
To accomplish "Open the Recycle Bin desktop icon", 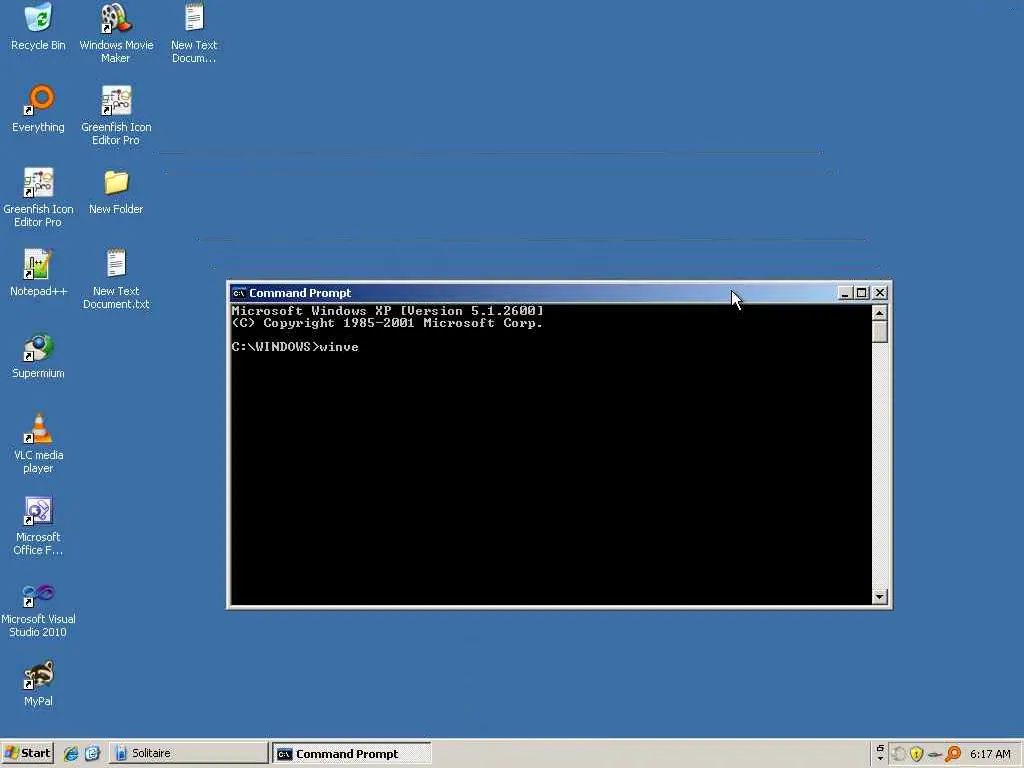I will click(38, 27).
